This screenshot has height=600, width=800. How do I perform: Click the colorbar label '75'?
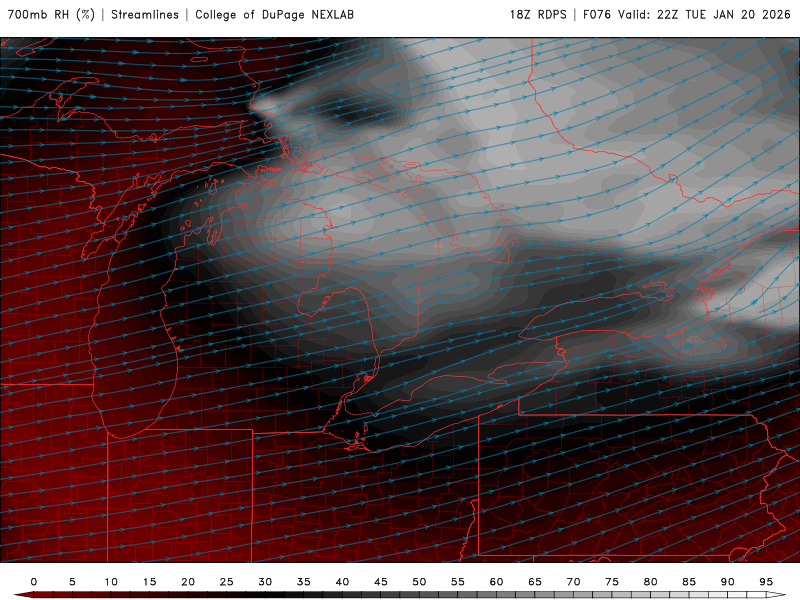point(612,582)
